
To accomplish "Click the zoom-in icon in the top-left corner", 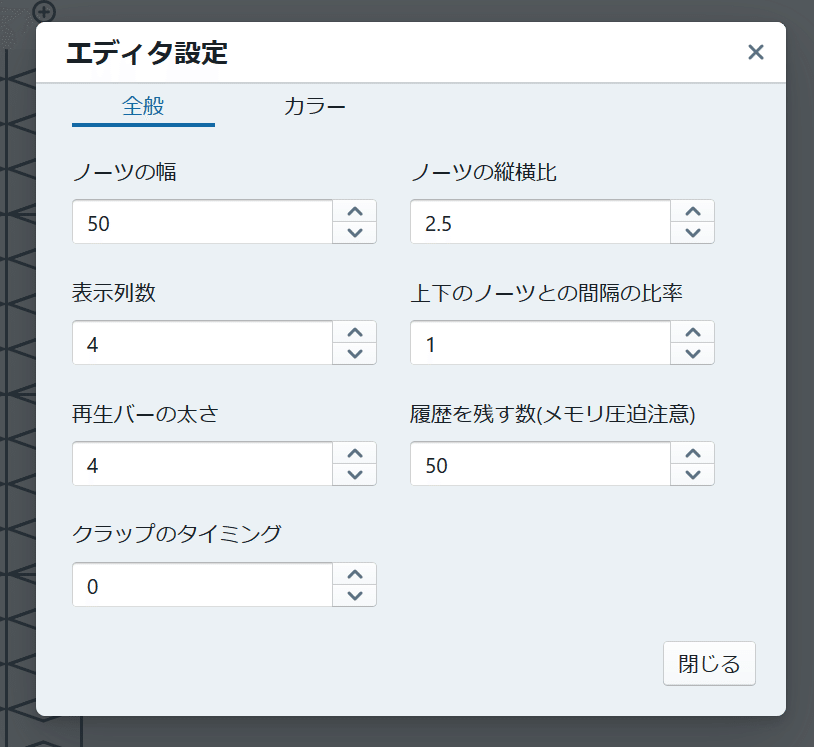I will (43, 14).
